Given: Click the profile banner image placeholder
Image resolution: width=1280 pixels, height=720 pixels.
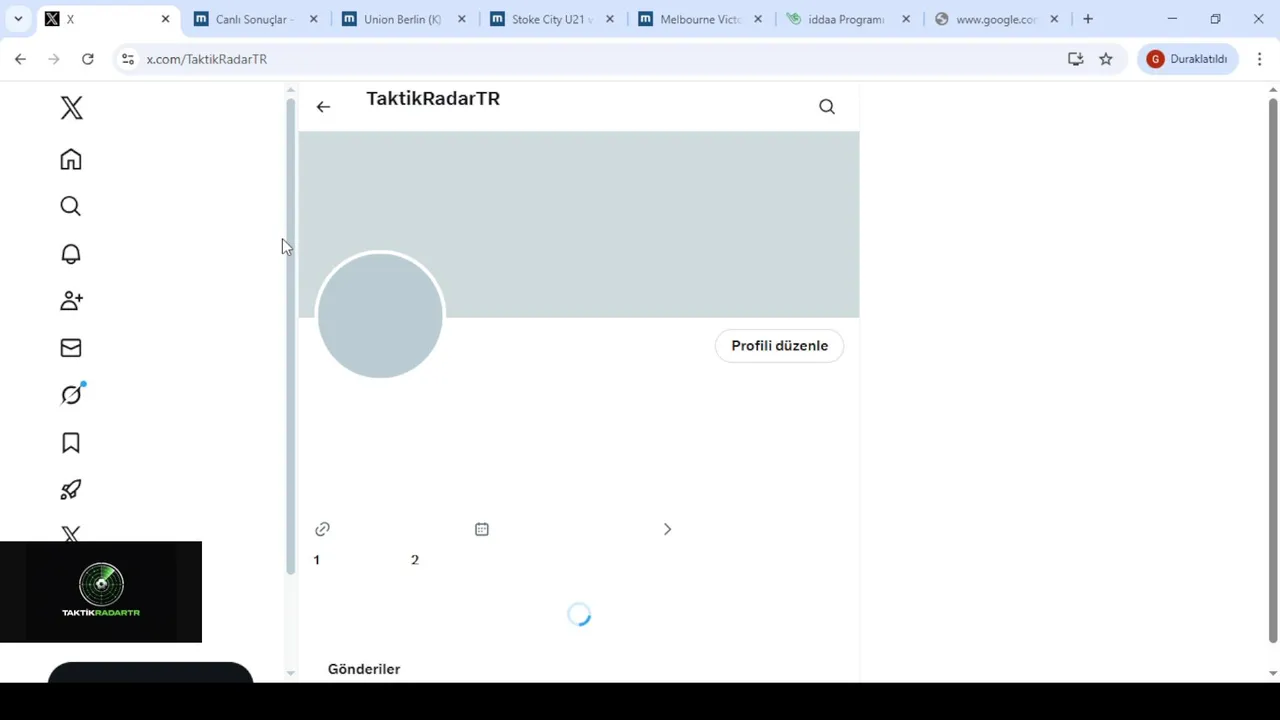Looking at the screenshot, I should (579, 224).
